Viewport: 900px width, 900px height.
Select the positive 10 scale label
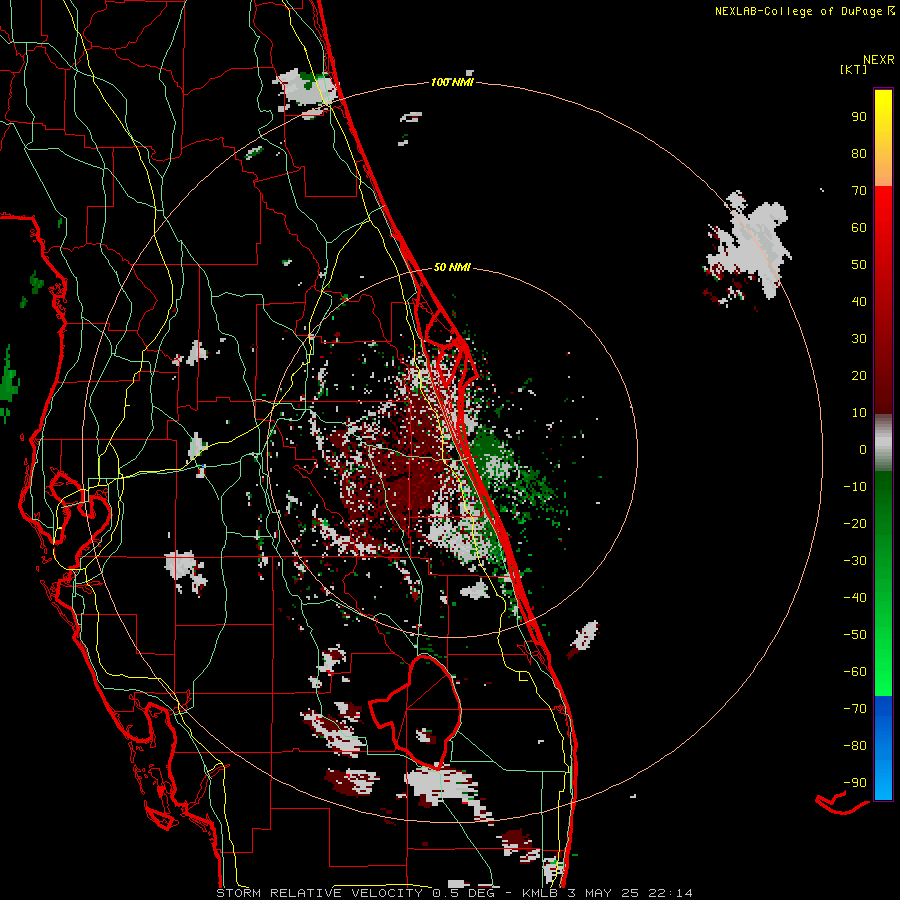click(x=859, y=413)
